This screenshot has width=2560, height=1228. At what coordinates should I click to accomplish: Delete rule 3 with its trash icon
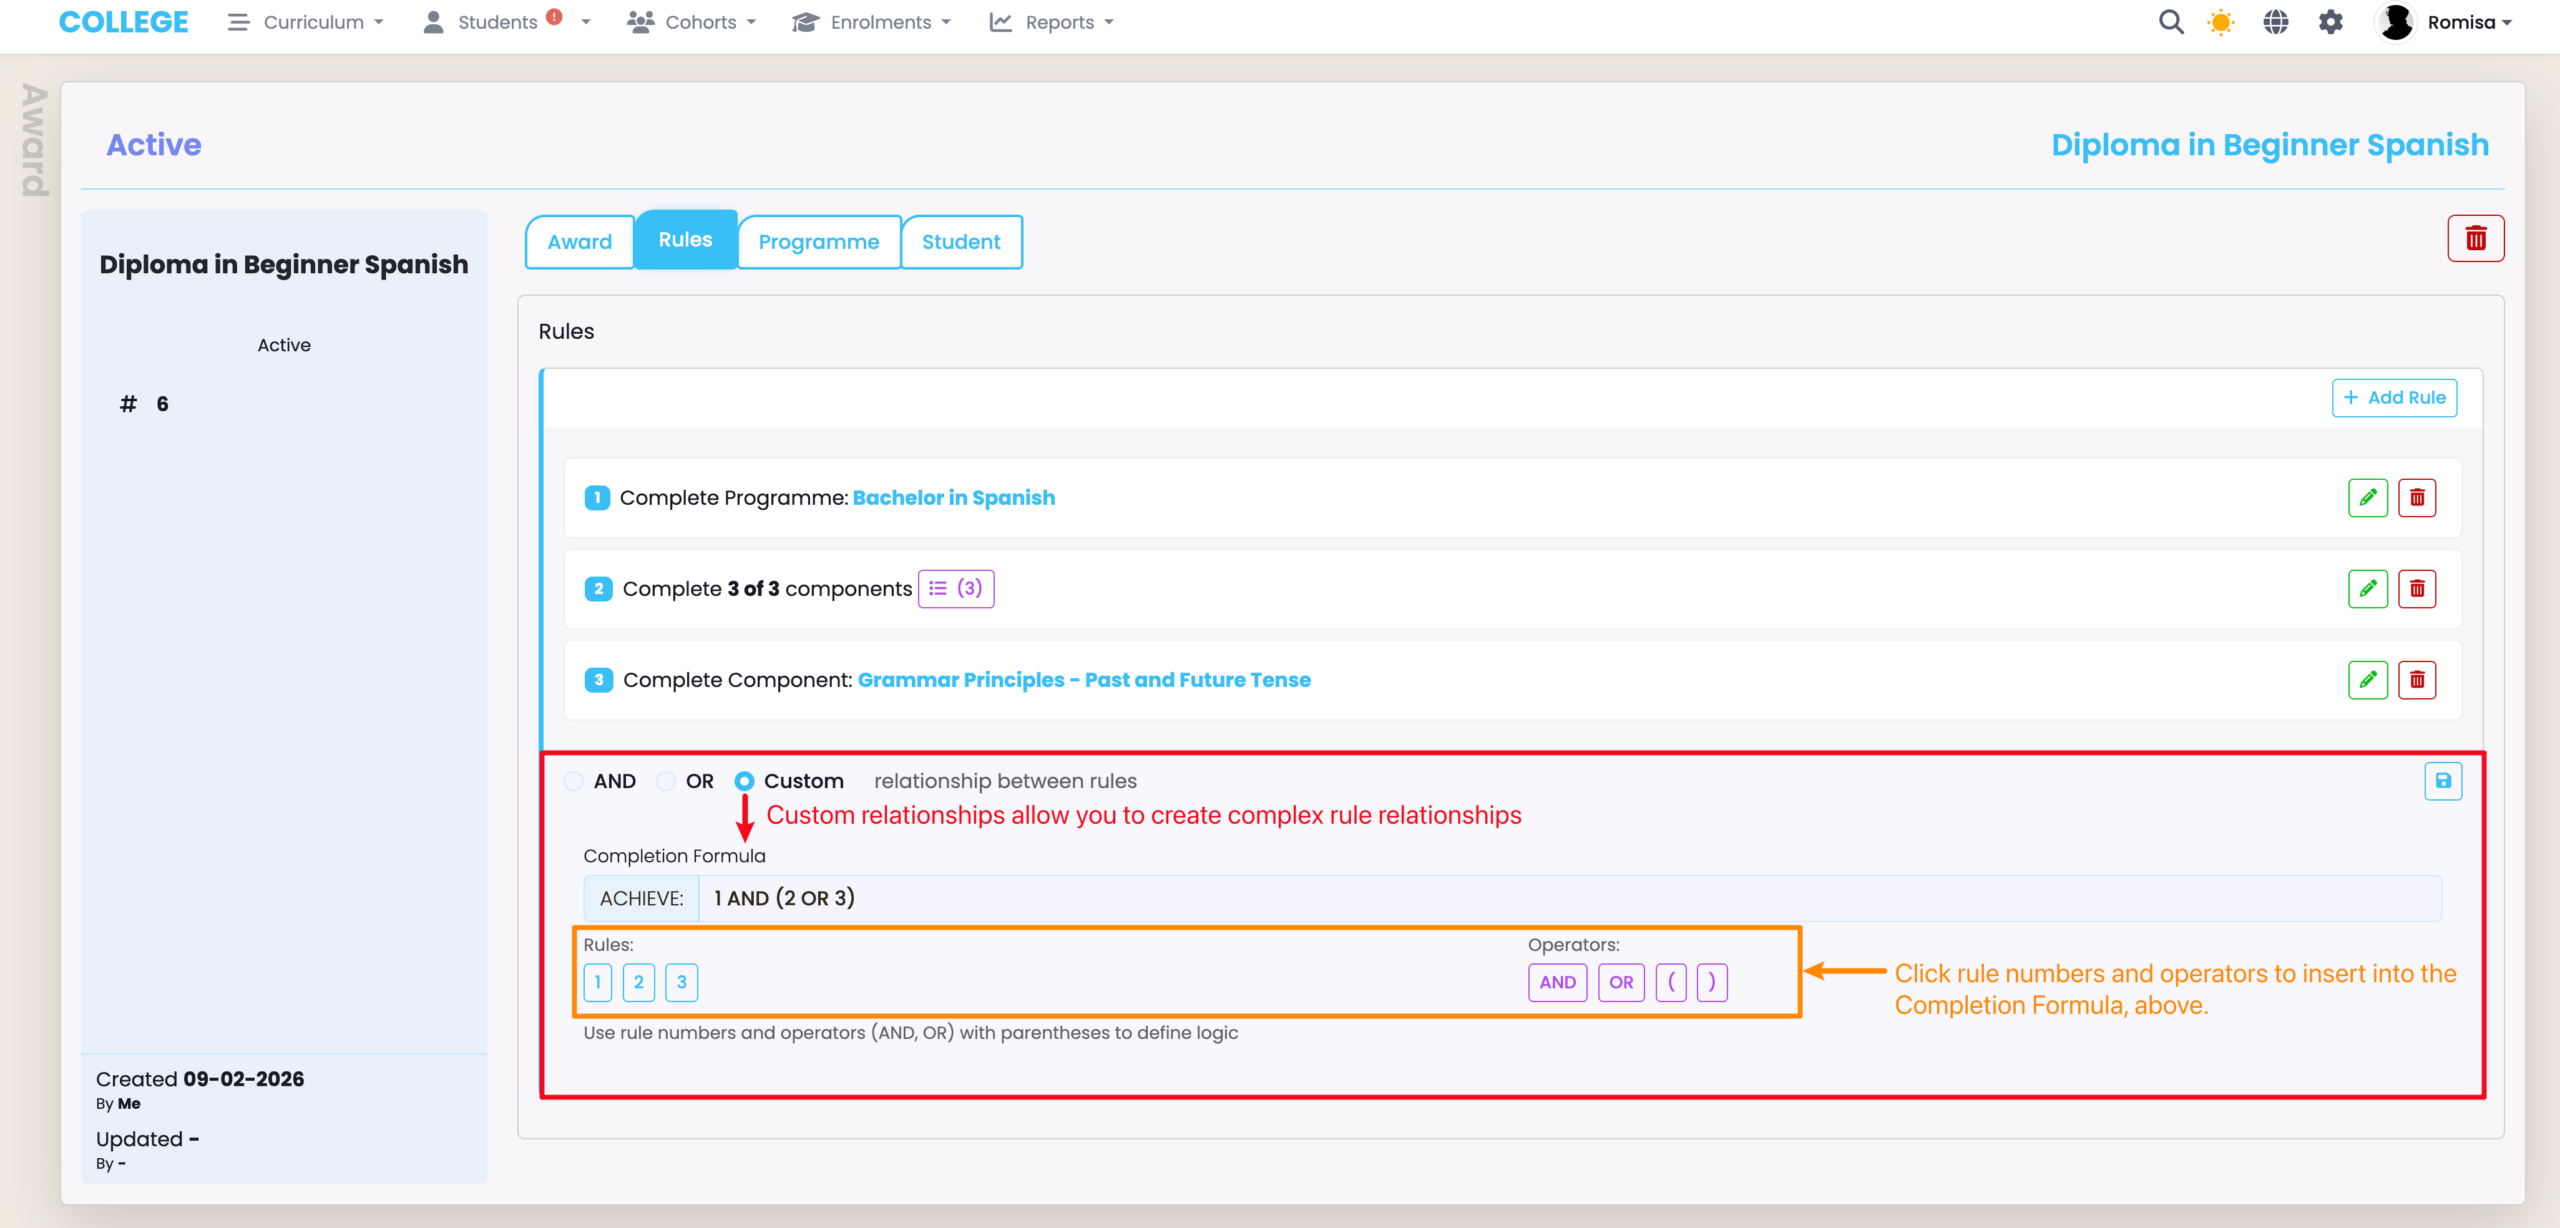point(2417,680)
